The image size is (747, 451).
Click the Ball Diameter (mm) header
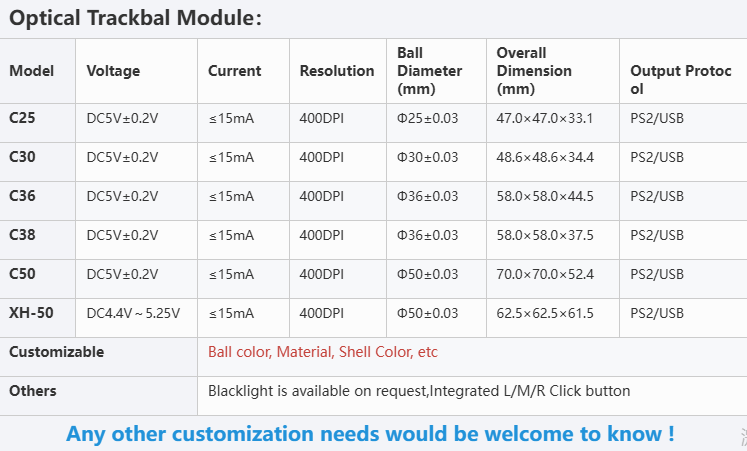coord(429,71)
